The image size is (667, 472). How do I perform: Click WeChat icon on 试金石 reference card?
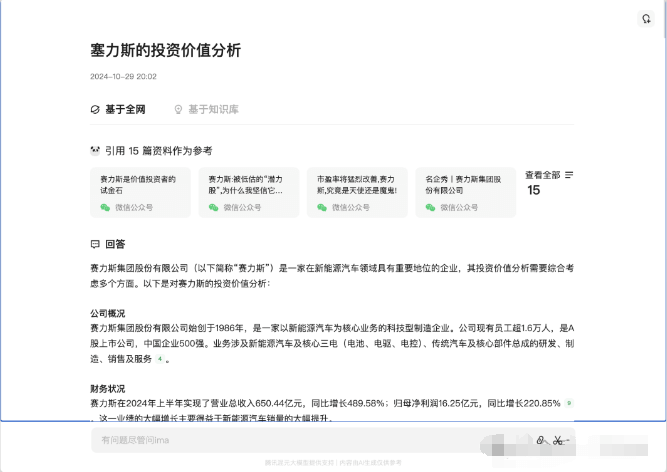click(105, 208)
